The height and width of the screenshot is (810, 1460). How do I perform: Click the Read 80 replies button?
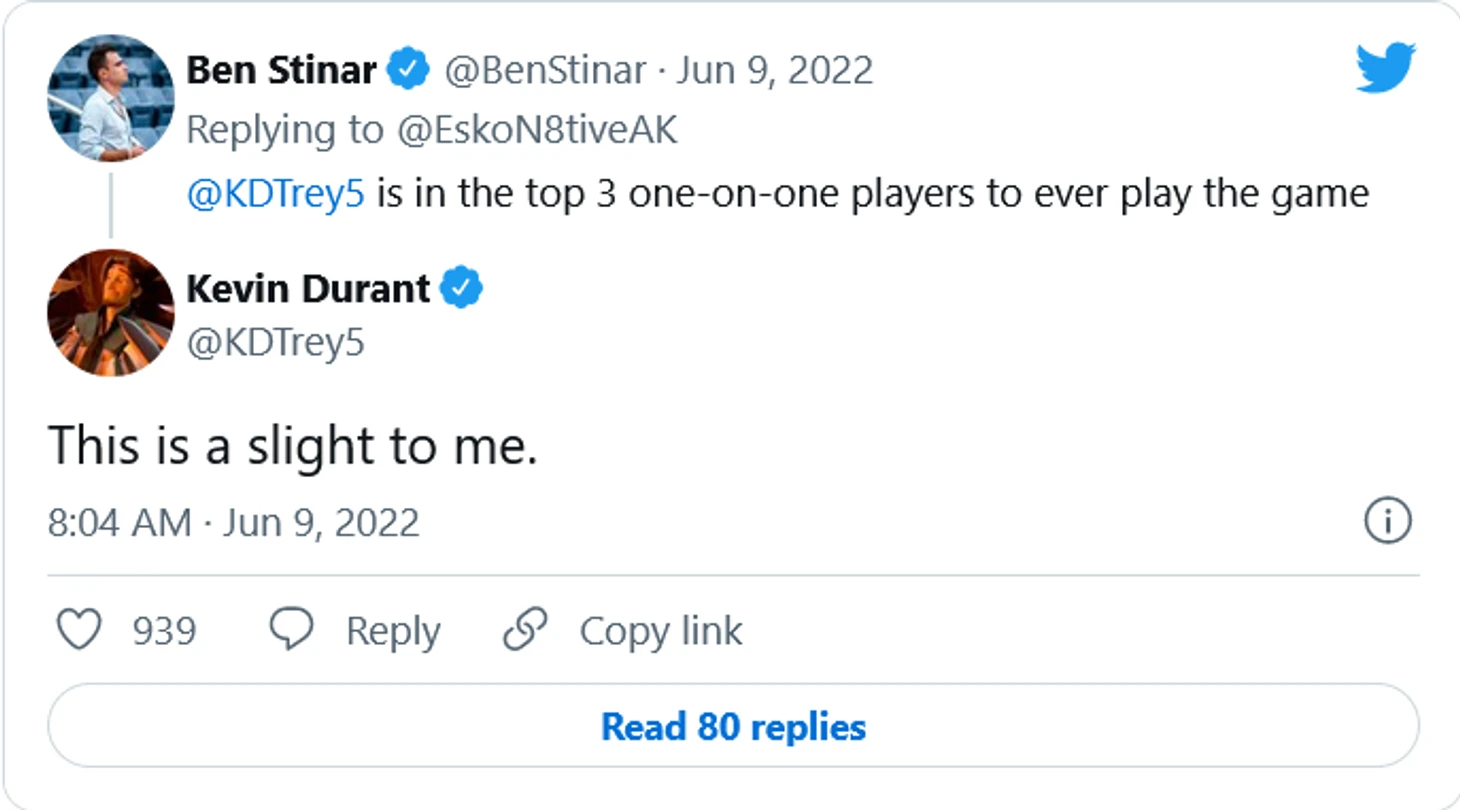coord(733,727)
